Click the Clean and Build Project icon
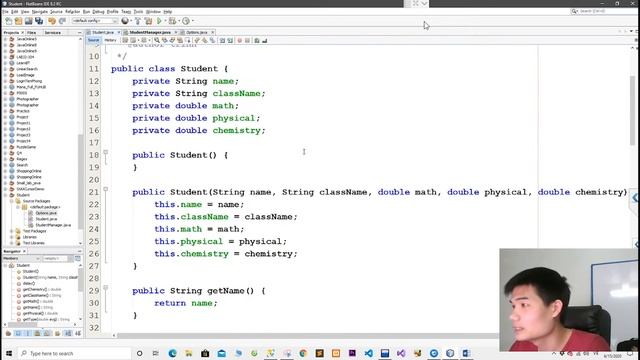The width and height of the screenshot is (640, 360). [x=148, y=21]
